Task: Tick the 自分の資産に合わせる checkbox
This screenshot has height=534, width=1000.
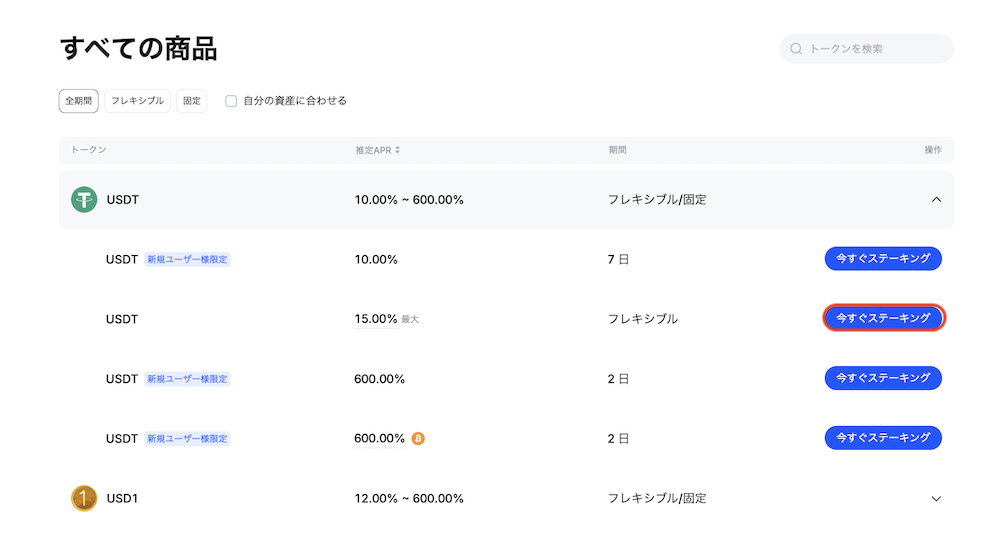Action: [x=231, y=101]
